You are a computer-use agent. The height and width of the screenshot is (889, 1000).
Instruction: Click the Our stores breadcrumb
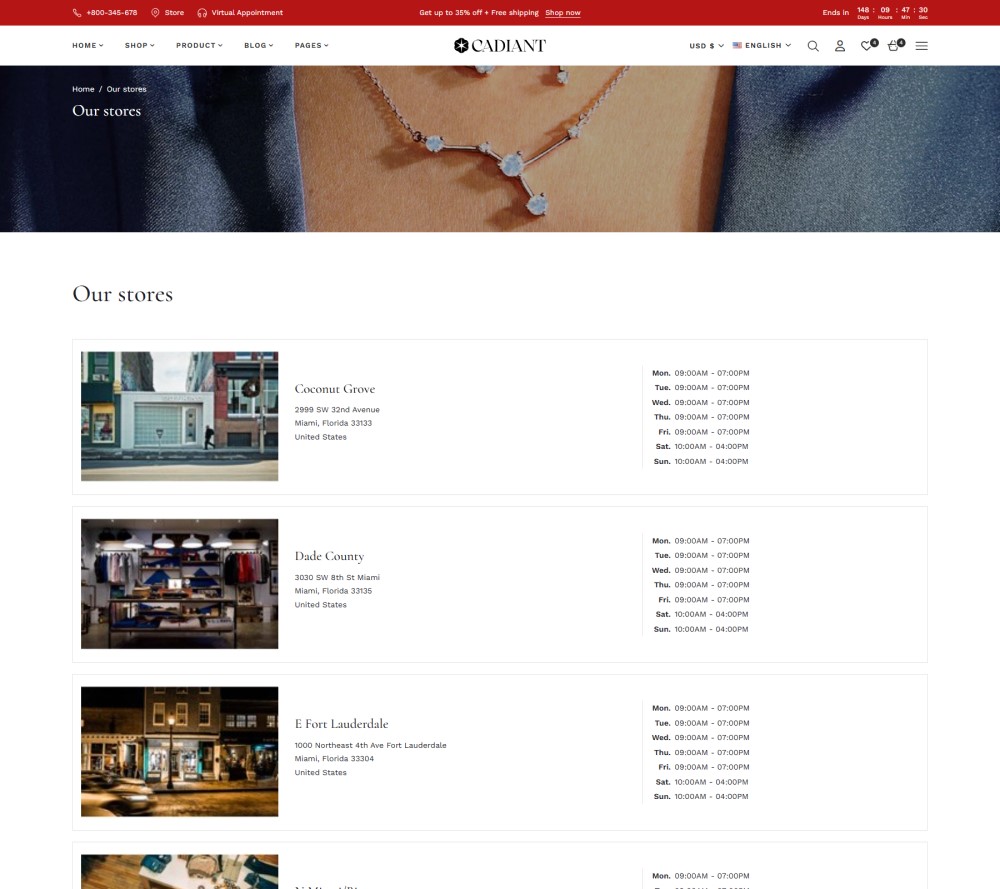pos(126,89)
